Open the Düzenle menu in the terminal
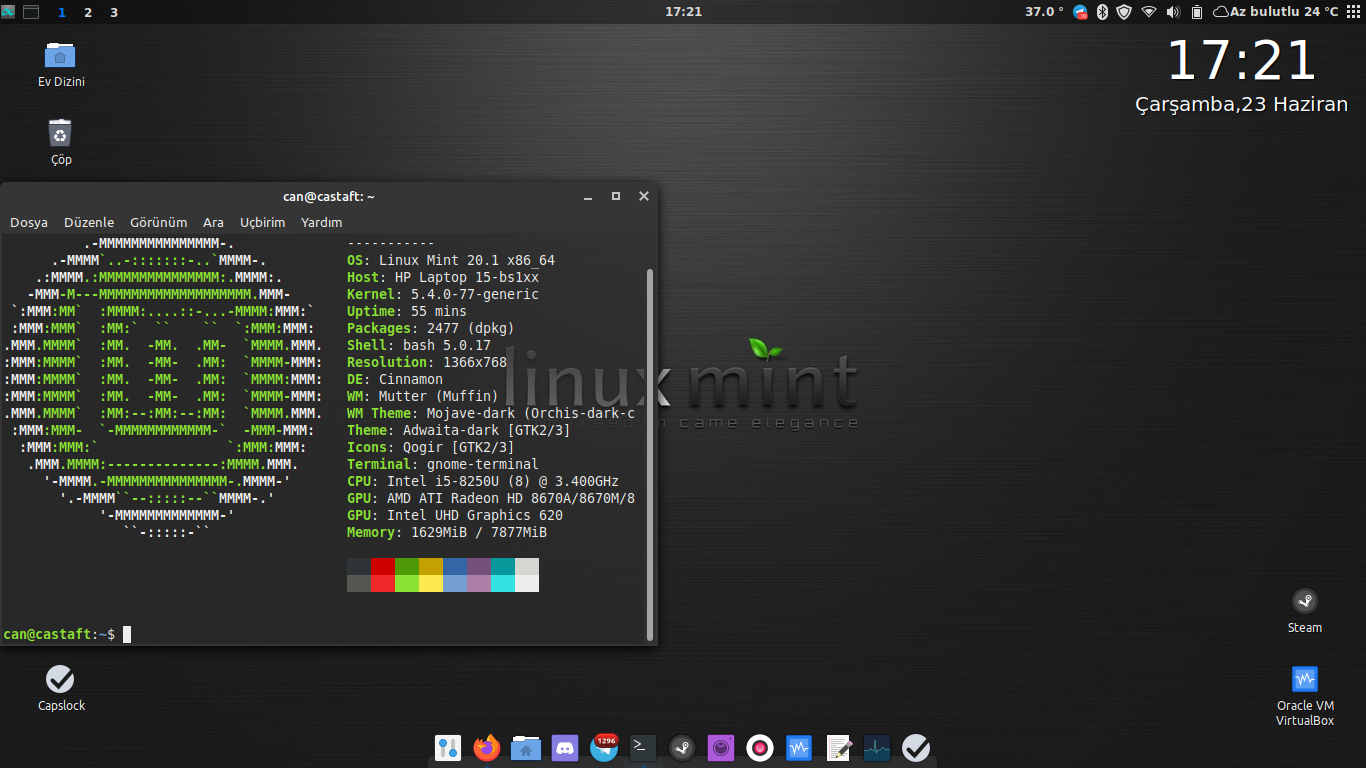 (89, 222)
